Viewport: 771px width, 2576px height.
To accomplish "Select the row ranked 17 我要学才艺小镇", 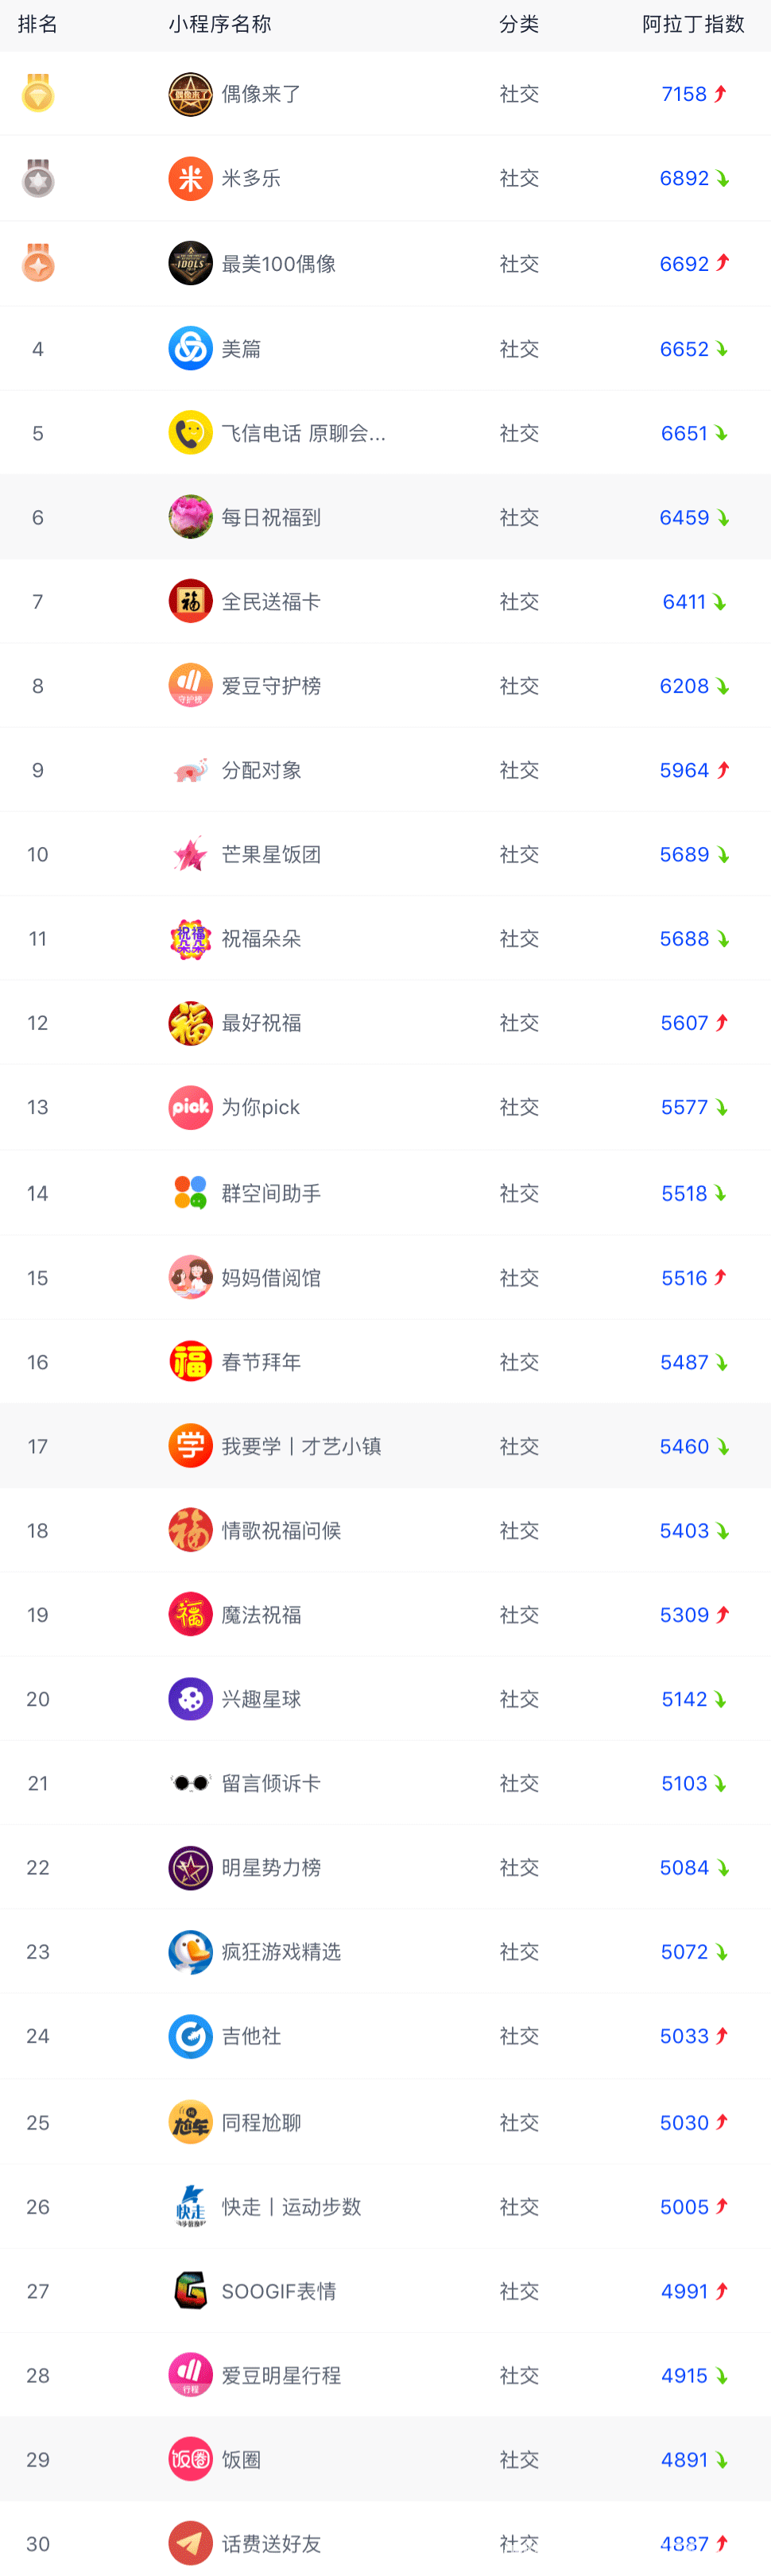I will click(385, 1445).
